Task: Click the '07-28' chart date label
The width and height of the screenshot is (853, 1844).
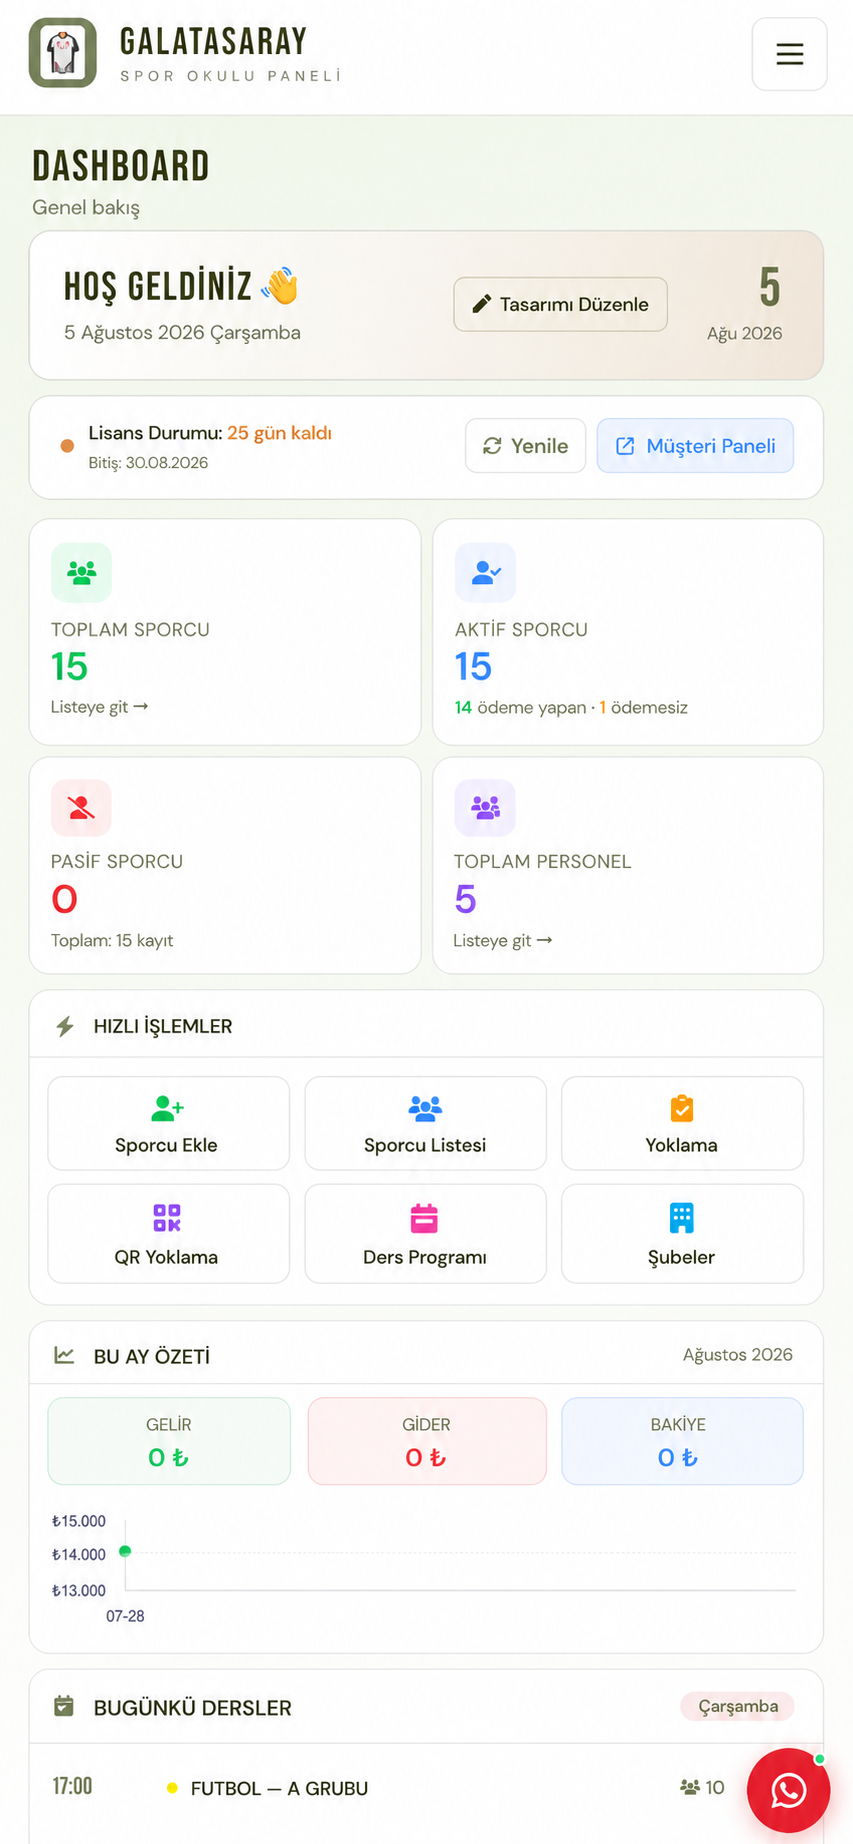Action: [x=125, y=1616]
